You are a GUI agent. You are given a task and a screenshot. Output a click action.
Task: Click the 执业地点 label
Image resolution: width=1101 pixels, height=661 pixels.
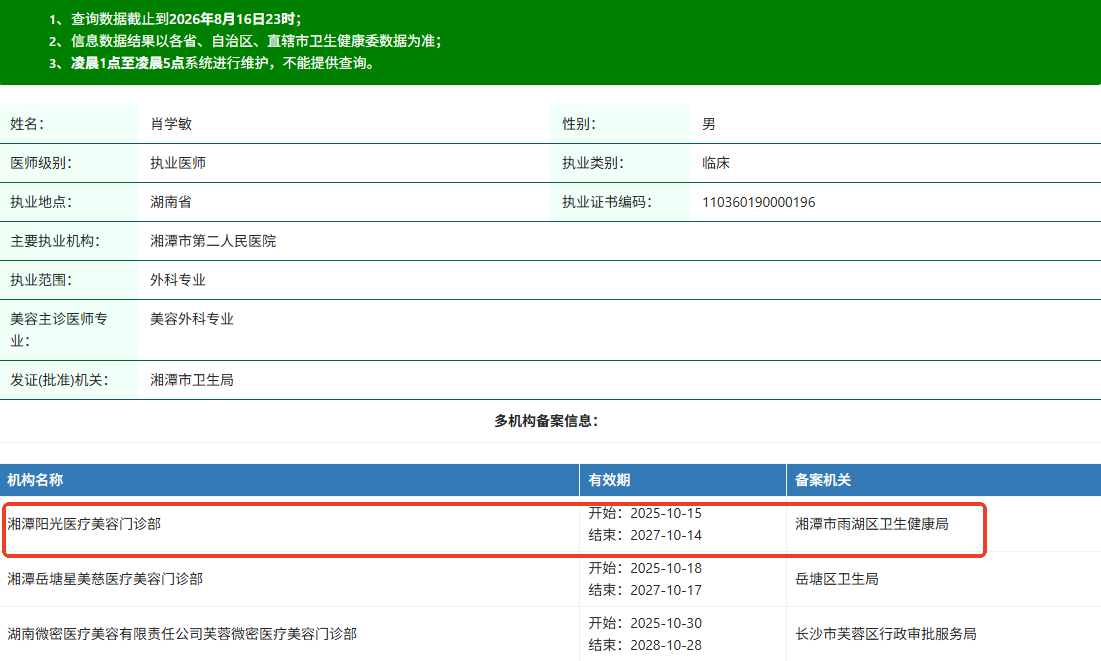pos(41,202)
